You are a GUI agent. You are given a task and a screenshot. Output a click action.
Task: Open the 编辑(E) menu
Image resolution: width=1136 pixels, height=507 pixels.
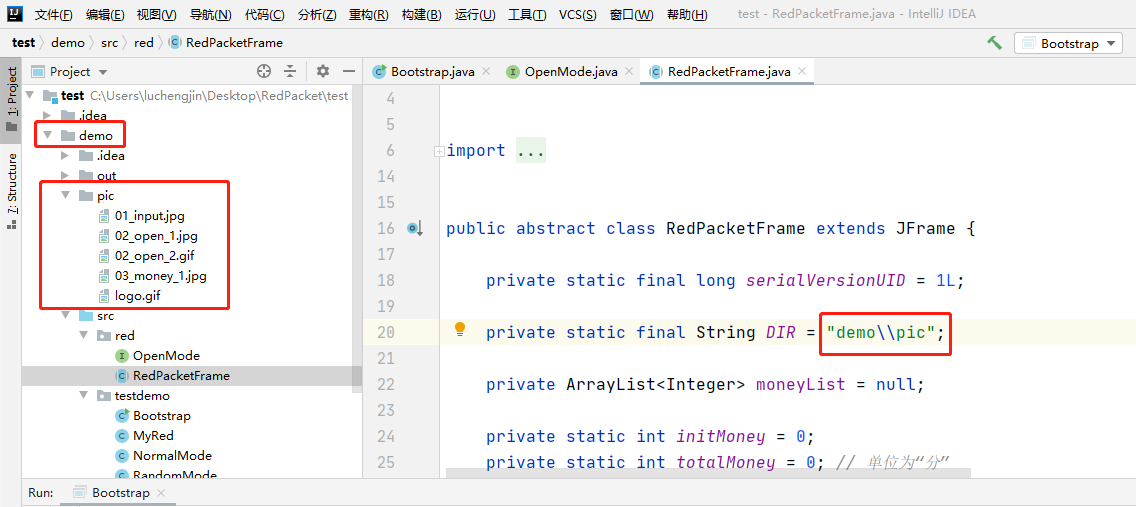pos(104,14)
